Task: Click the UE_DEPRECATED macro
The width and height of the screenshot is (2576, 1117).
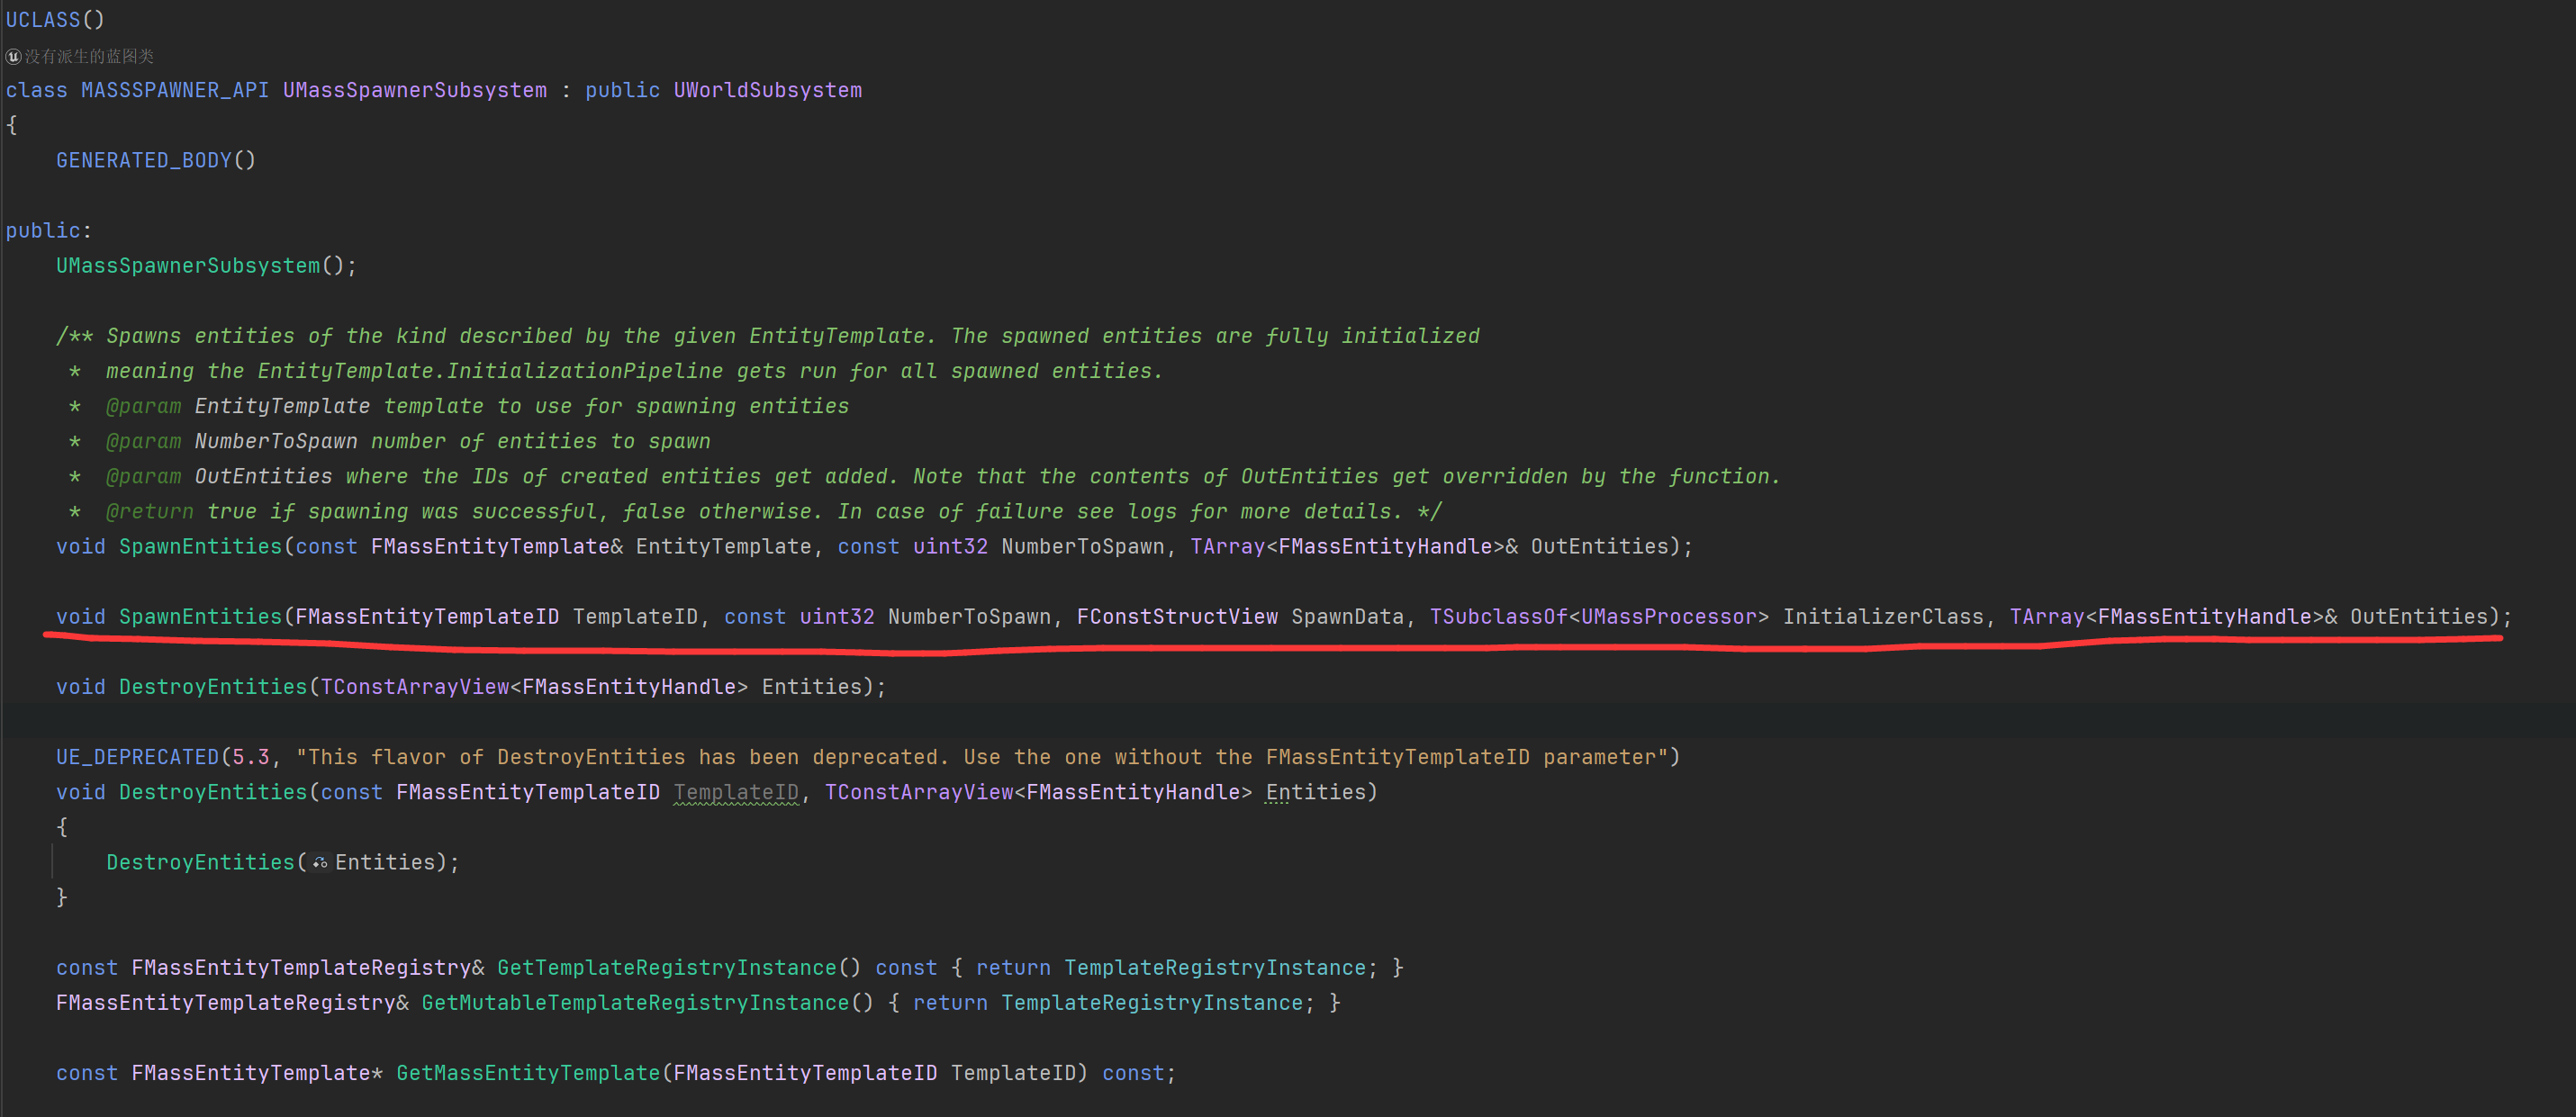Action: 137,757
